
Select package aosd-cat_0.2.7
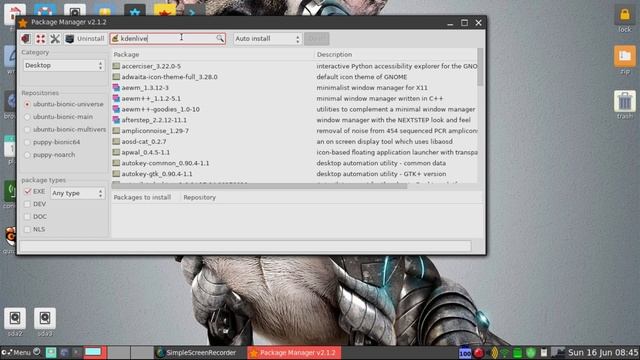(x=294, y=142)
